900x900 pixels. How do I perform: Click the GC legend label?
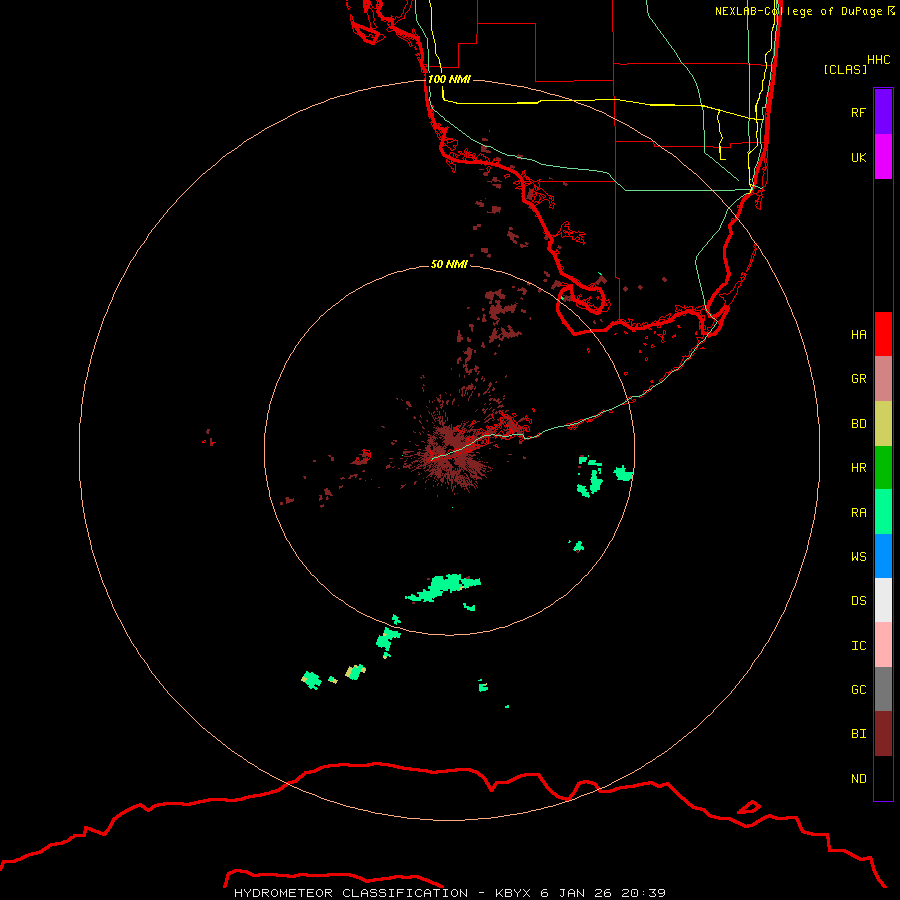pos(859,689)
